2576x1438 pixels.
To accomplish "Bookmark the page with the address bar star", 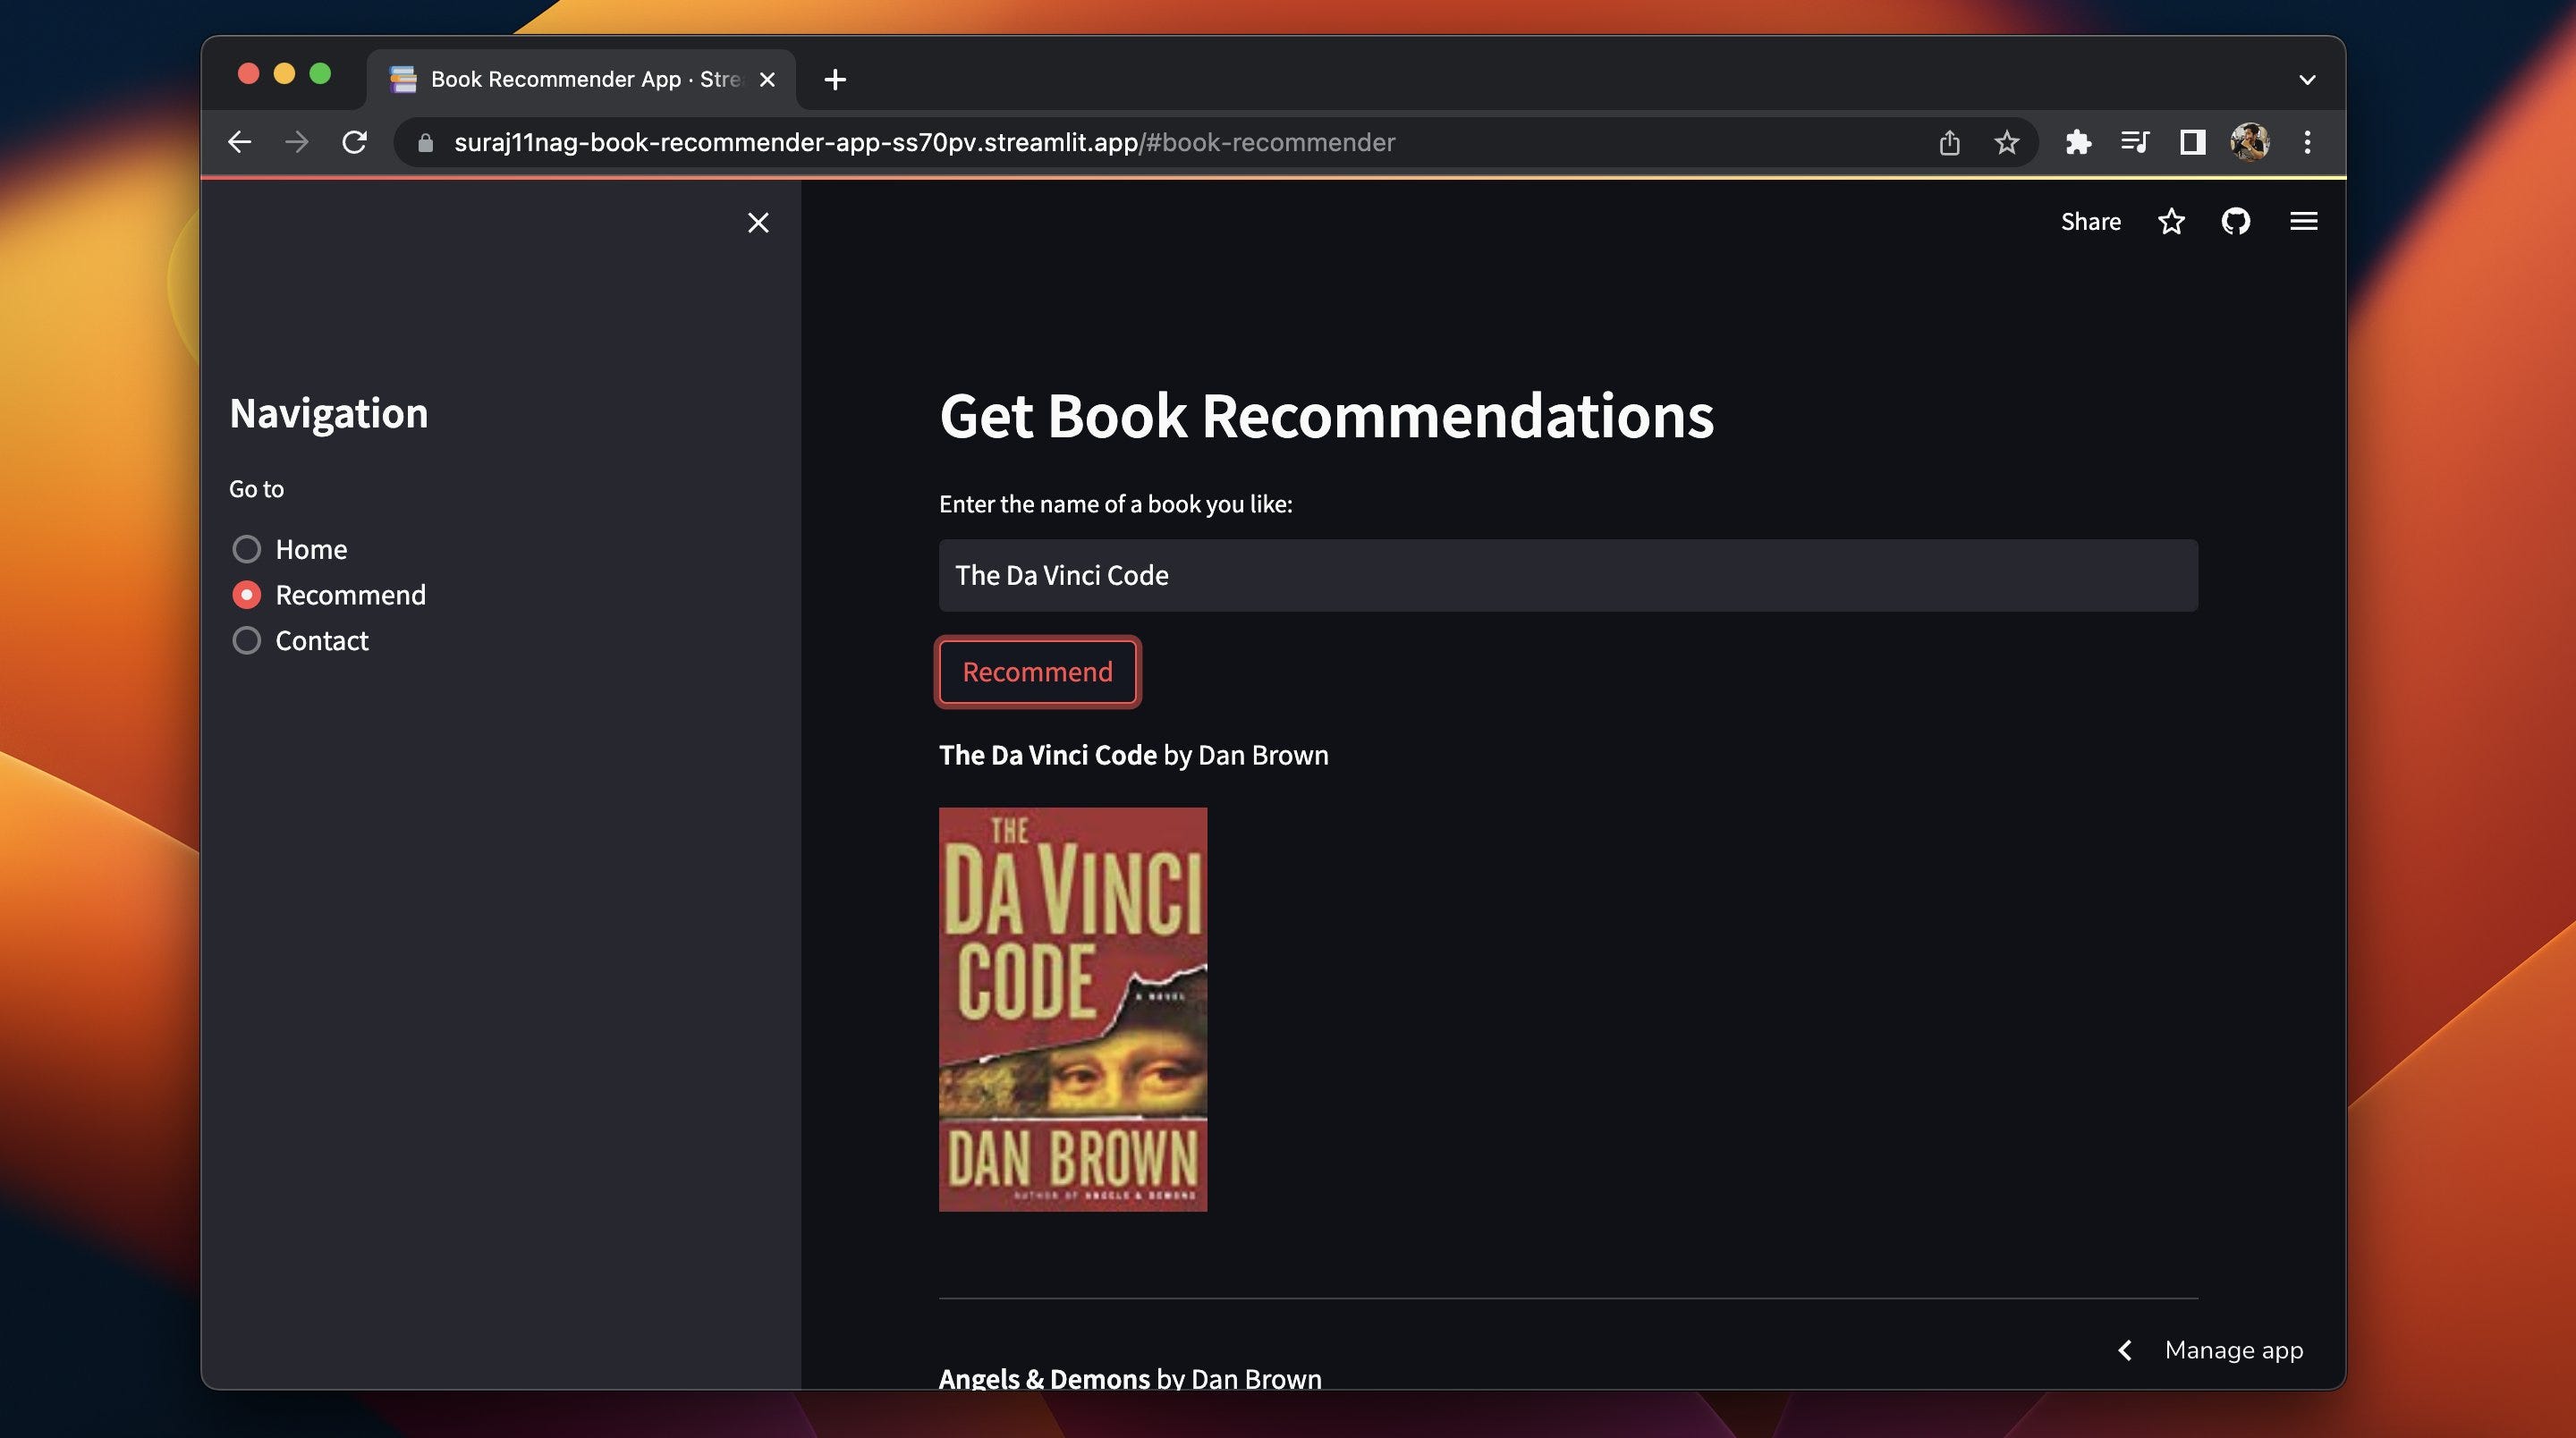I will 2006,142.
